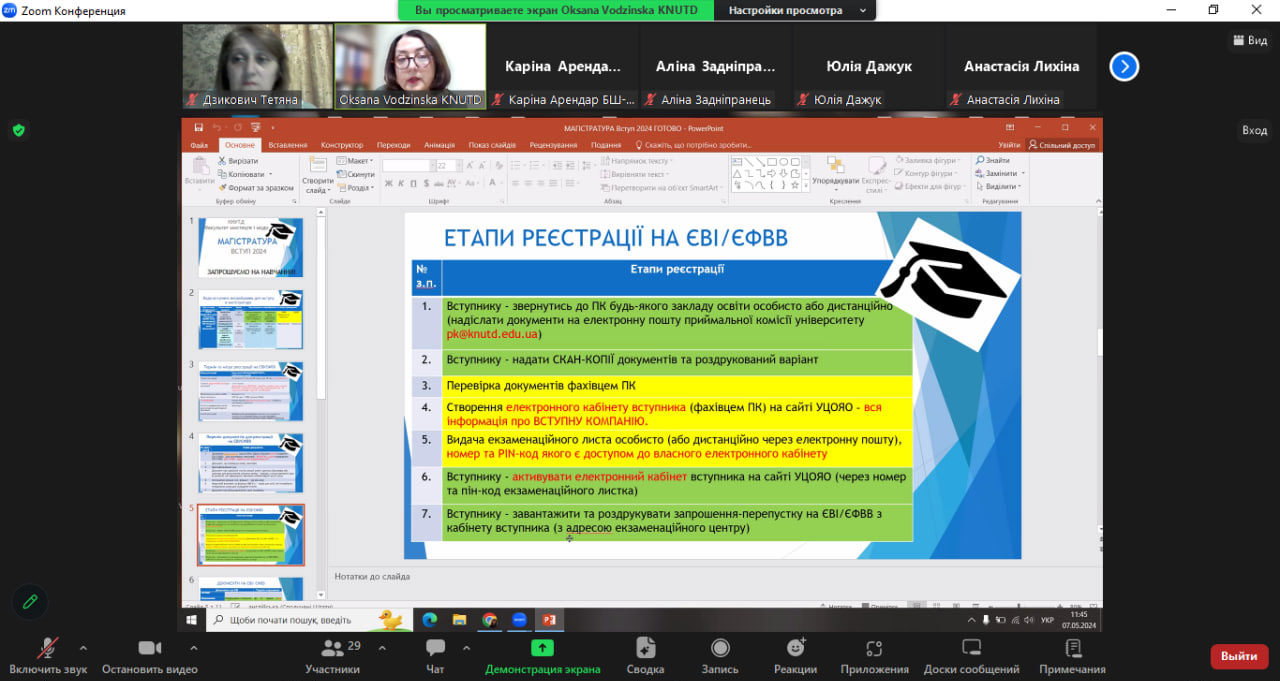Image resolution: width=1280 pixels, height=681 pixels.
Task: Switch to the Анімація ribbon tab
Action: (x=439, y=145)
